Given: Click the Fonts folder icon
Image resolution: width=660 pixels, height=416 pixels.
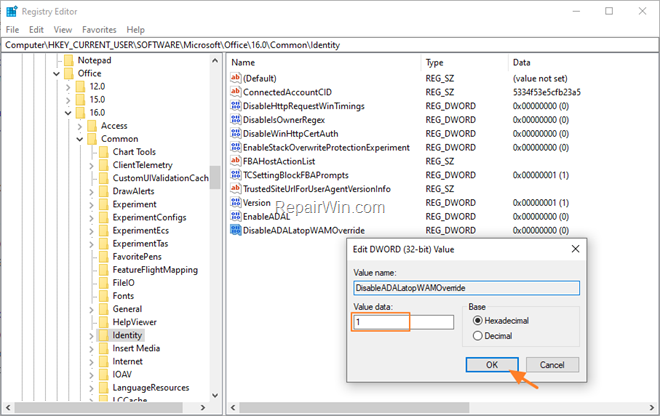Looking at the screenshot, I should (104, 296).
